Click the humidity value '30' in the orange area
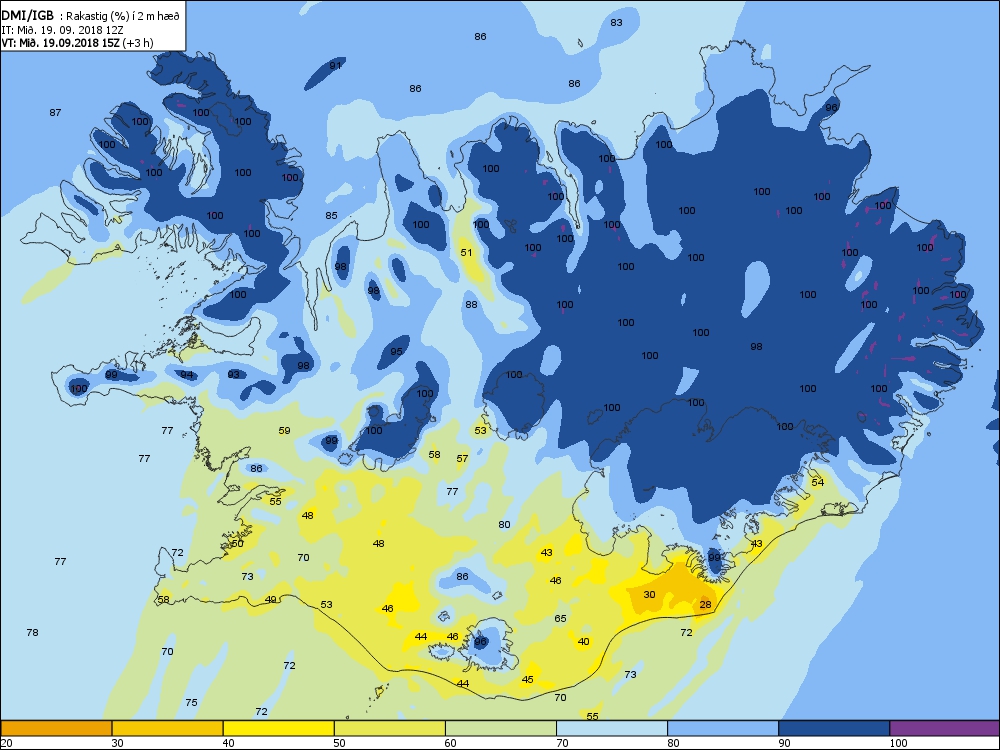This screenshot has height=750, width=1000. [x=649, y=594]
